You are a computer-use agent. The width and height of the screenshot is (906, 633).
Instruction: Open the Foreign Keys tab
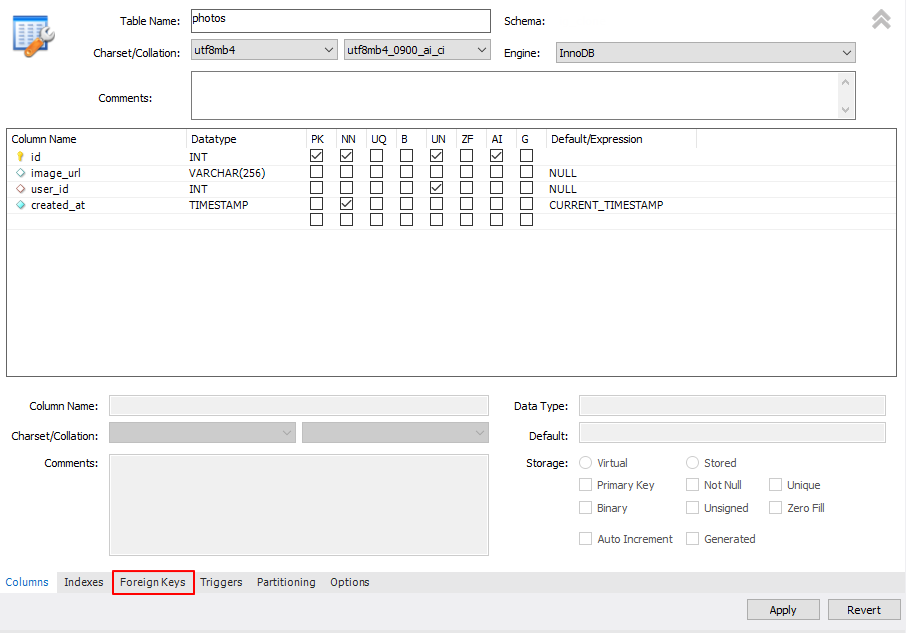[153, 582]
